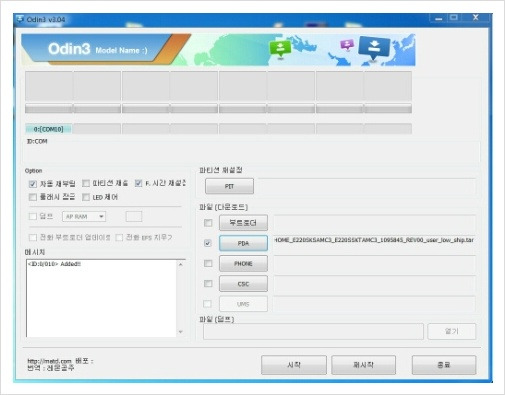Click the "<ID:0/010> Added!!" log line
The width and height of the screenshot is (505, 395).
(54, 264)
